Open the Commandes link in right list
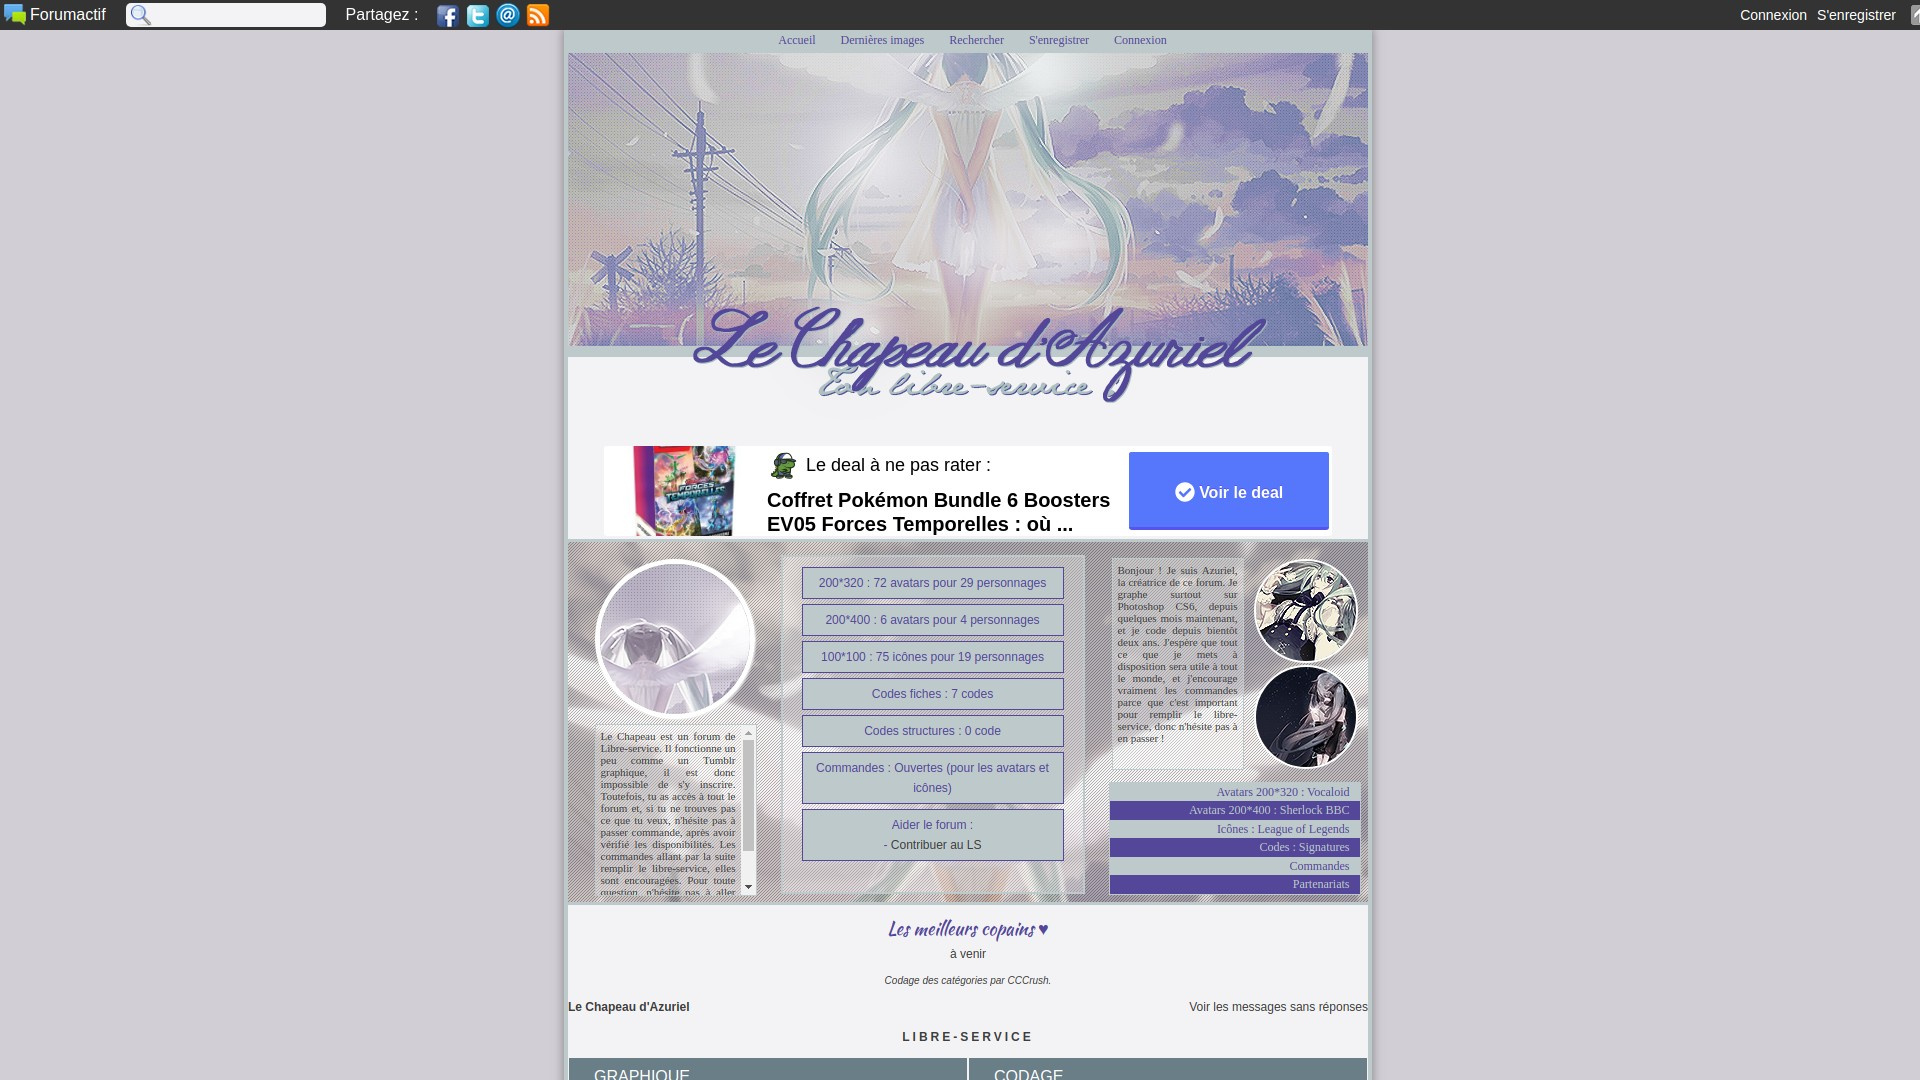The image size is (1920, 1080). 1319,866
